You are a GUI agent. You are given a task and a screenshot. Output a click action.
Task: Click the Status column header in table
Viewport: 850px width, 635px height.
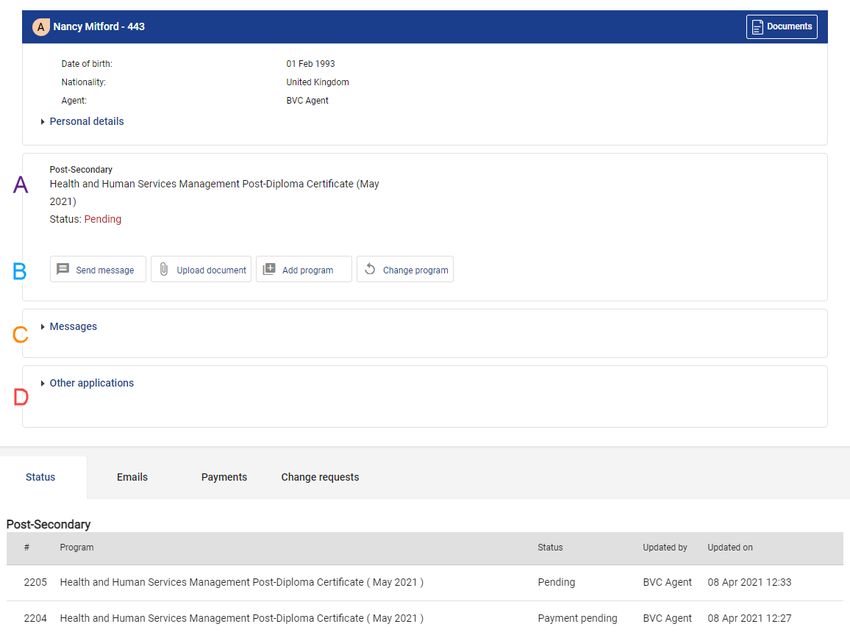point(550,548)
